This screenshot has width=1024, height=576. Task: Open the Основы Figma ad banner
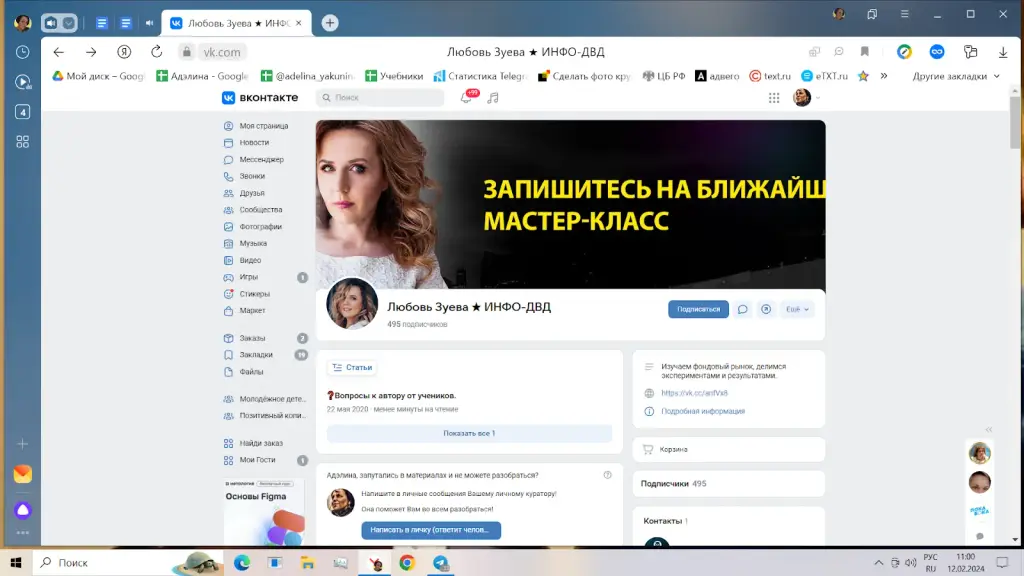(264, 513)
